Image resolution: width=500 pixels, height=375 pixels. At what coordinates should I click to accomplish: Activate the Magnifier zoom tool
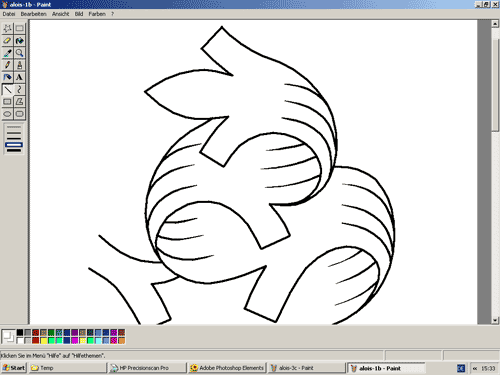point(20,53)
